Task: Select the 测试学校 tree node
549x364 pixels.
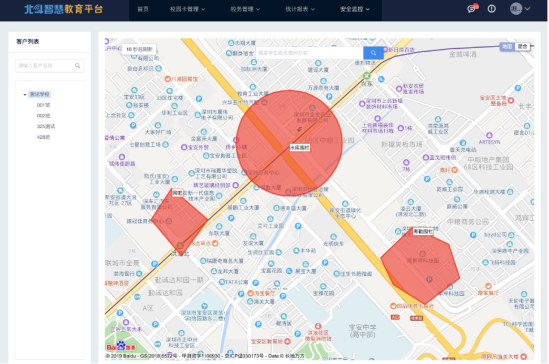Action: tap(39, 94)
